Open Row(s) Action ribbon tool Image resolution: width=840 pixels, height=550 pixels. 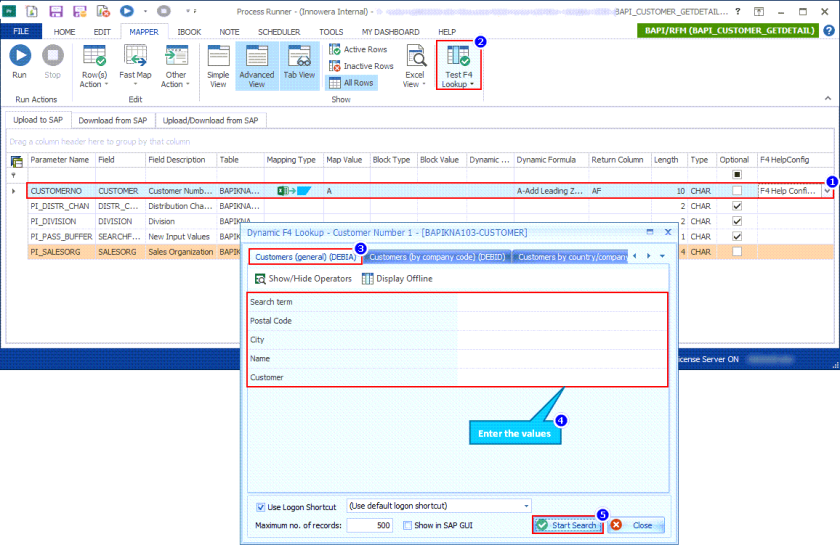[94, 66]
